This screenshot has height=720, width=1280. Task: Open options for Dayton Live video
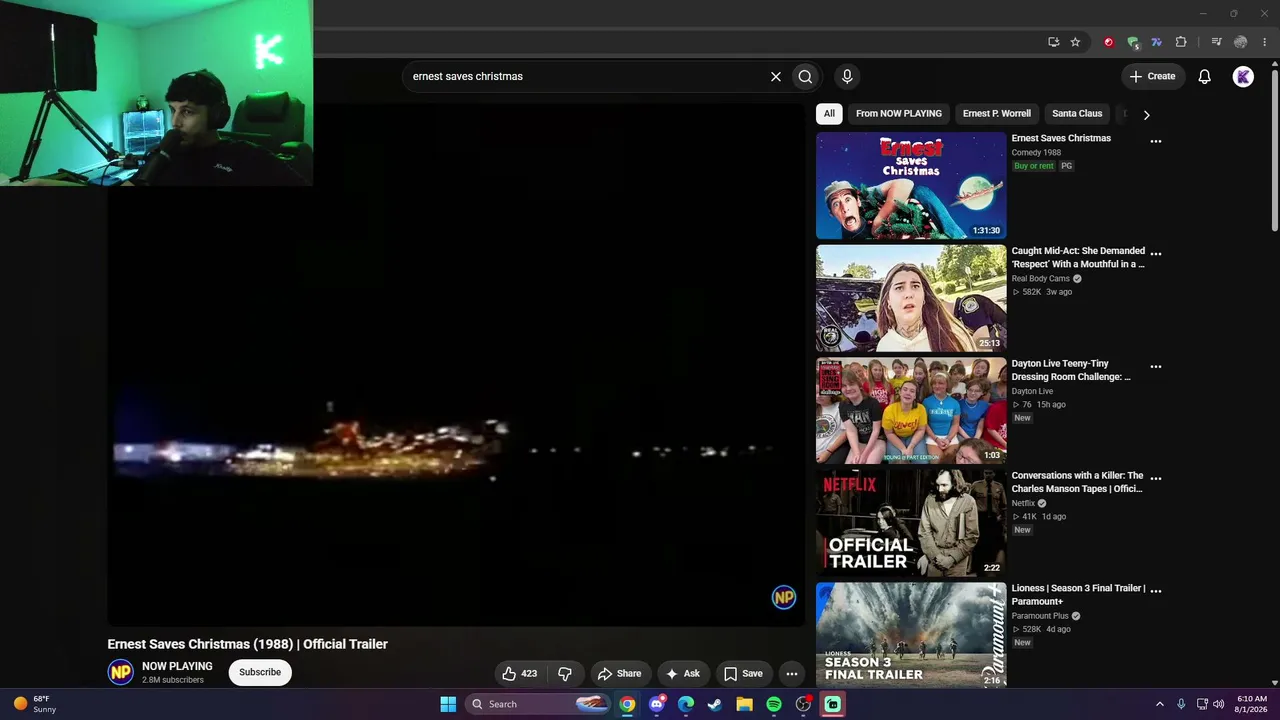(x=1156, y=367)
